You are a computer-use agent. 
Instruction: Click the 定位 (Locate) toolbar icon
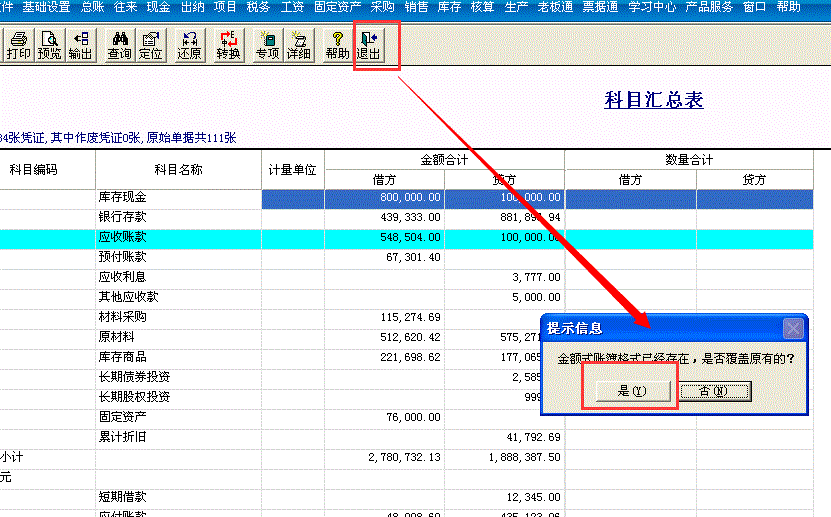point(150,46)
